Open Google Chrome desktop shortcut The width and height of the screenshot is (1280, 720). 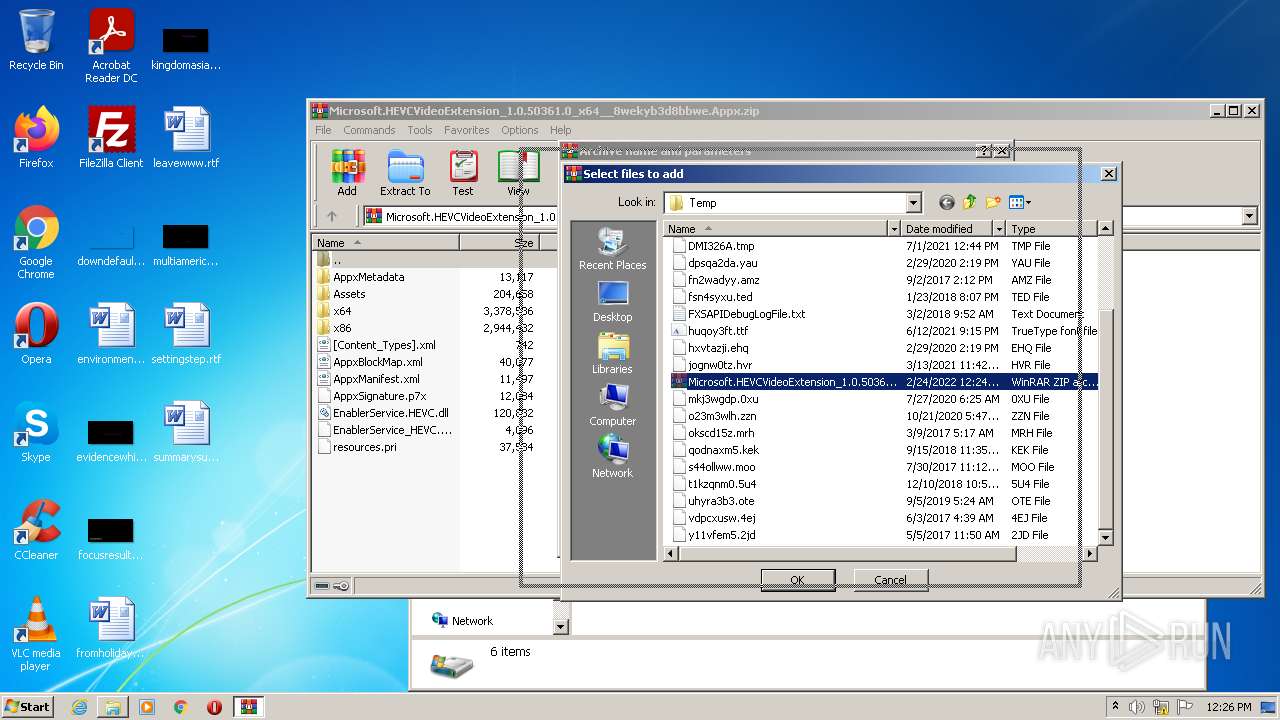pyautogui.click(x=36, y=243)
